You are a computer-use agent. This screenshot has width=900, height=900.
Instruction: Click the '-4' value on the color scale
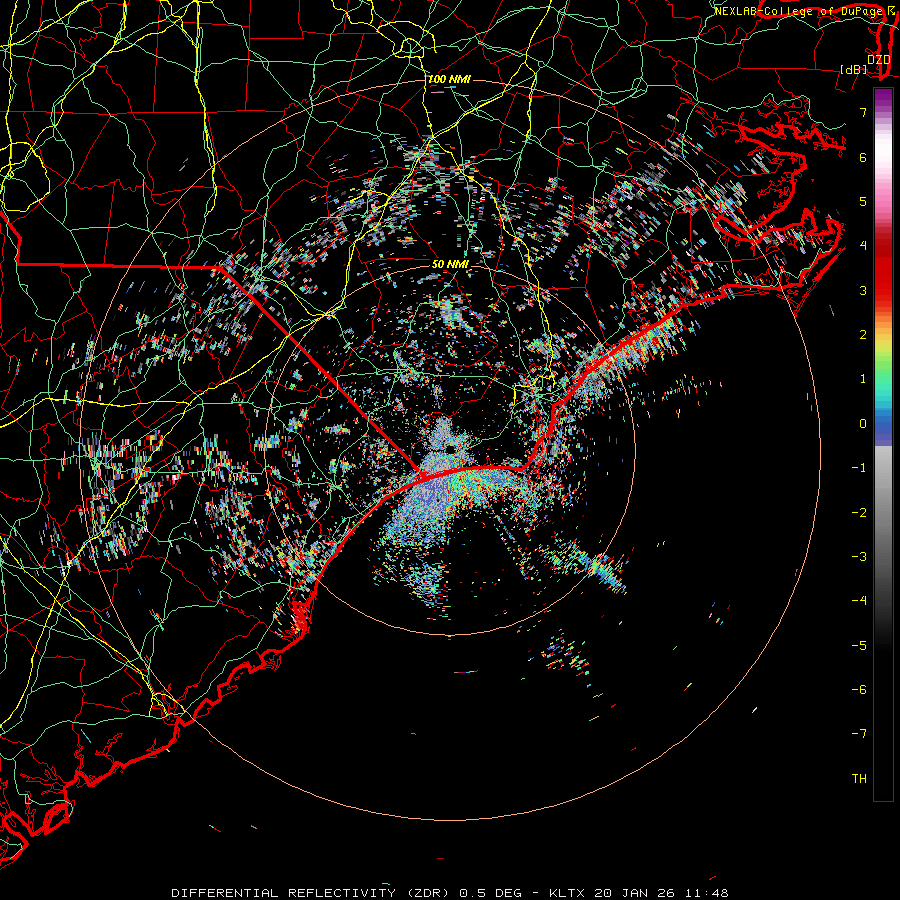coord(859,601)
